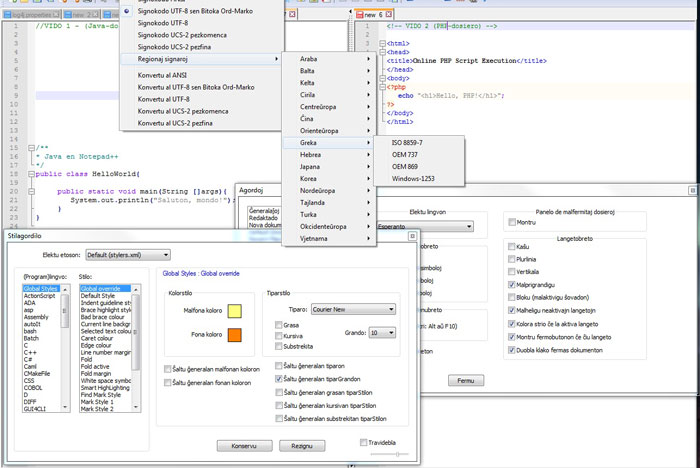Choose Konvertu al ANSI
The image size is (700, 468).
coord(202,75)
